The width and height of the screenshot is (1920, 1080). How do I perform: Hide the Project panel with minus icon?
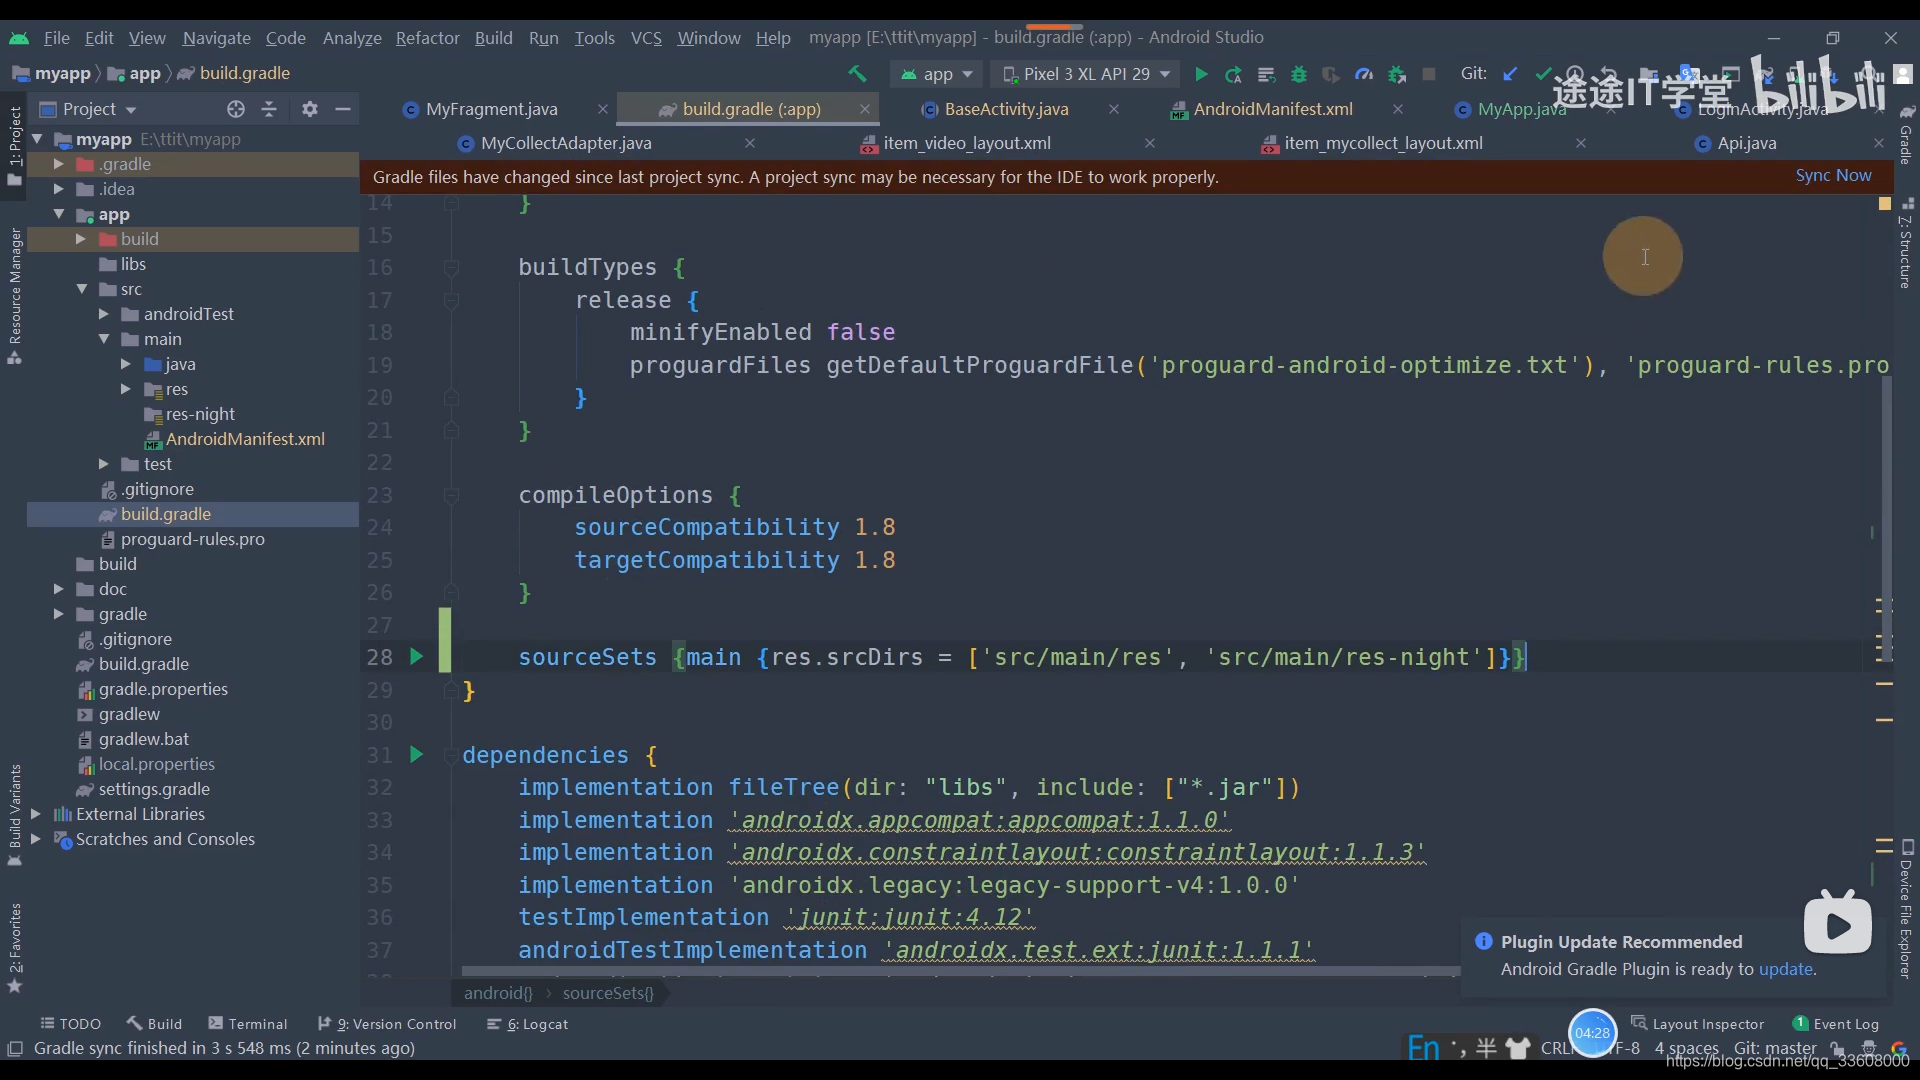click(343, 109)
